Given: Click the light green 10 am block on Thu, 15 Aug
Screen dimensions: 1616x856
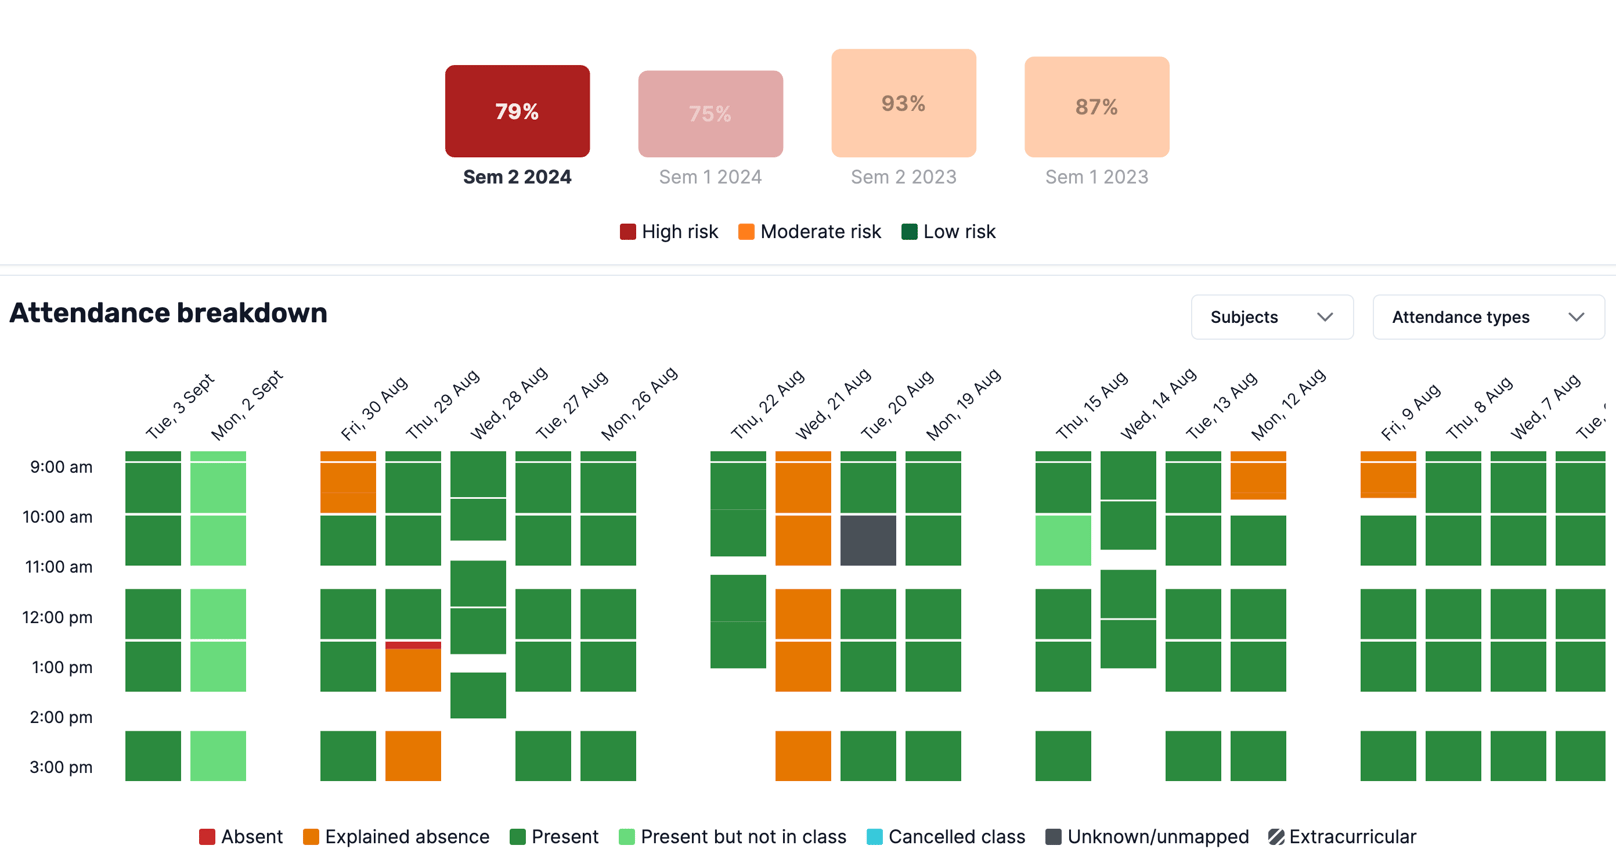Looking at the screenshot, I should 1063,540.
